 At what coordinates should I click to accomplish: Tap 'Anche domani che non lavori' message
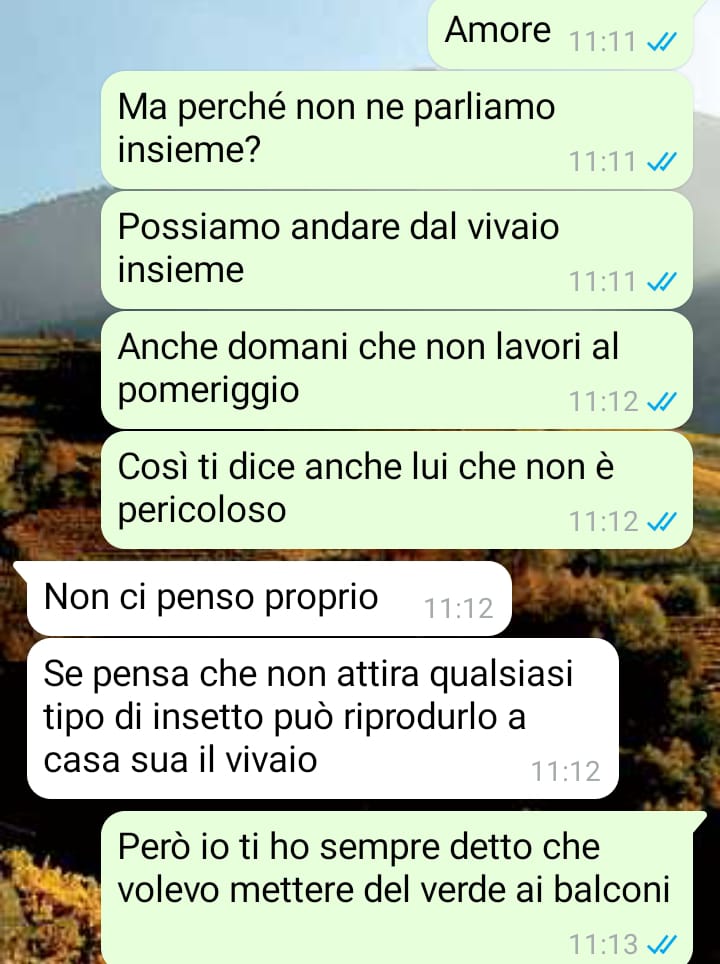click(397, 369)
